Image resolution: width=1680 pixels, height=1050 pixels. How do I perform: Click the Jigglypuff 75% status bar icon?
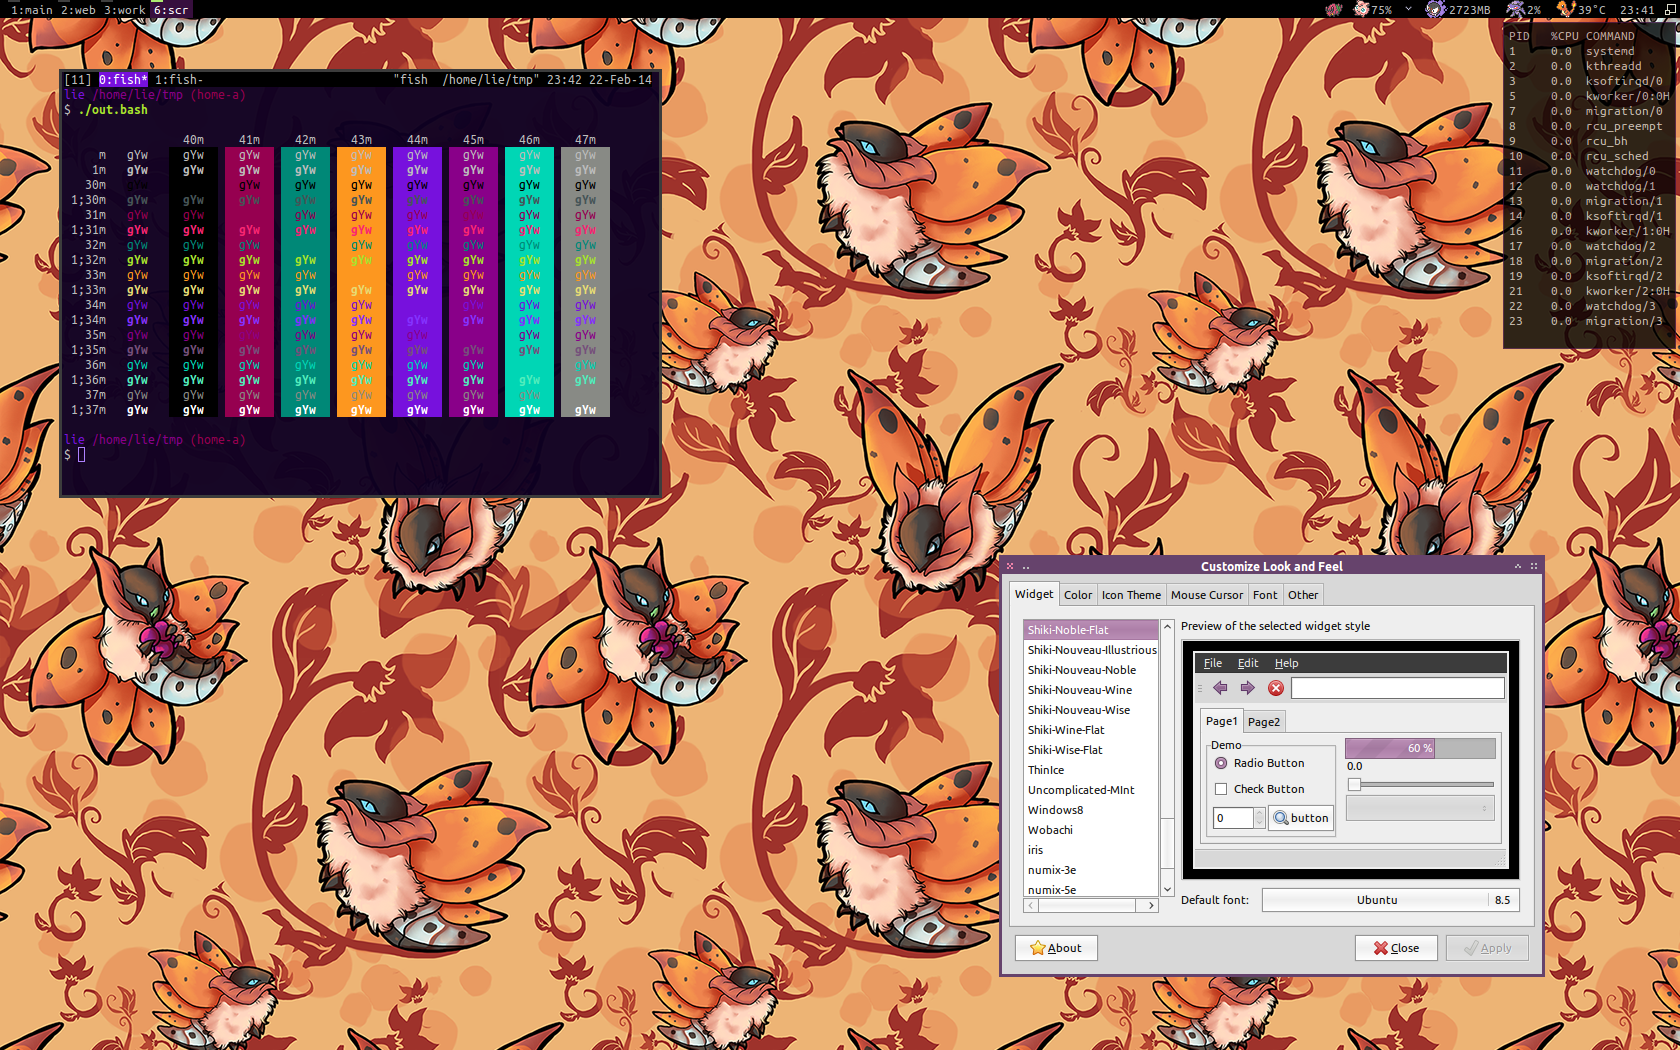(x=1361, y=9)
